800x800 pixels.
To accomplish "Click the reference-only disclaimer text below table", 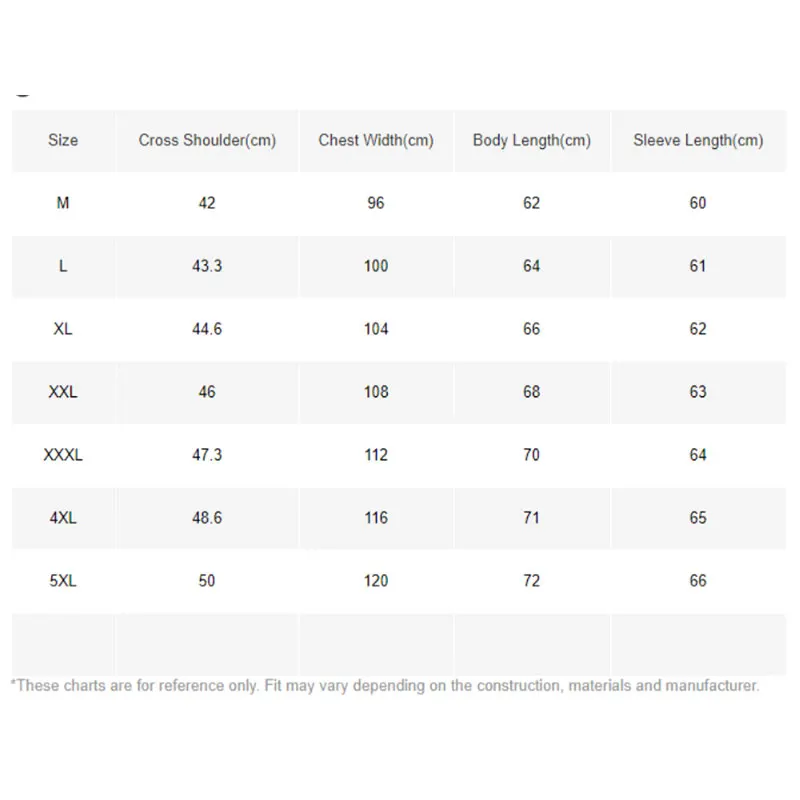I will (x=385, y=686).
